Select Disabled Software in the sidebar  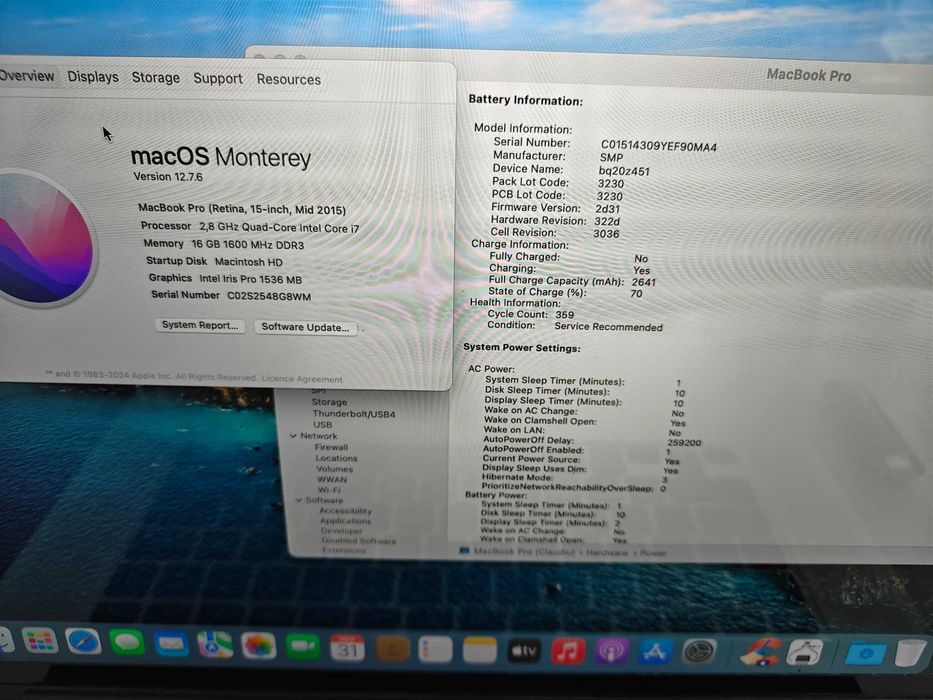click(359, 540)
